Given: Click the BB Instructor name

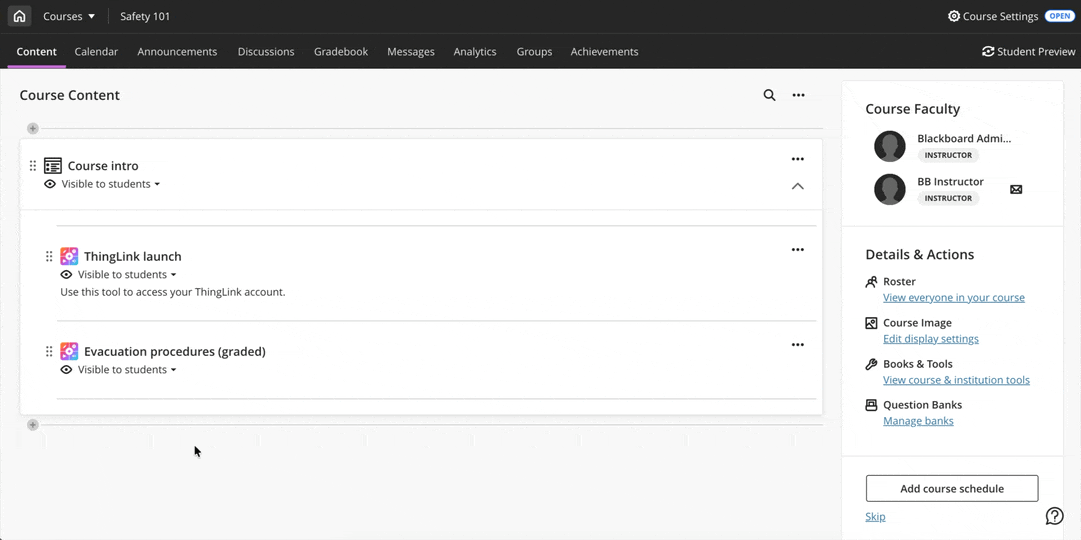Looking at the screenshot, I should (x=950, y=181).
